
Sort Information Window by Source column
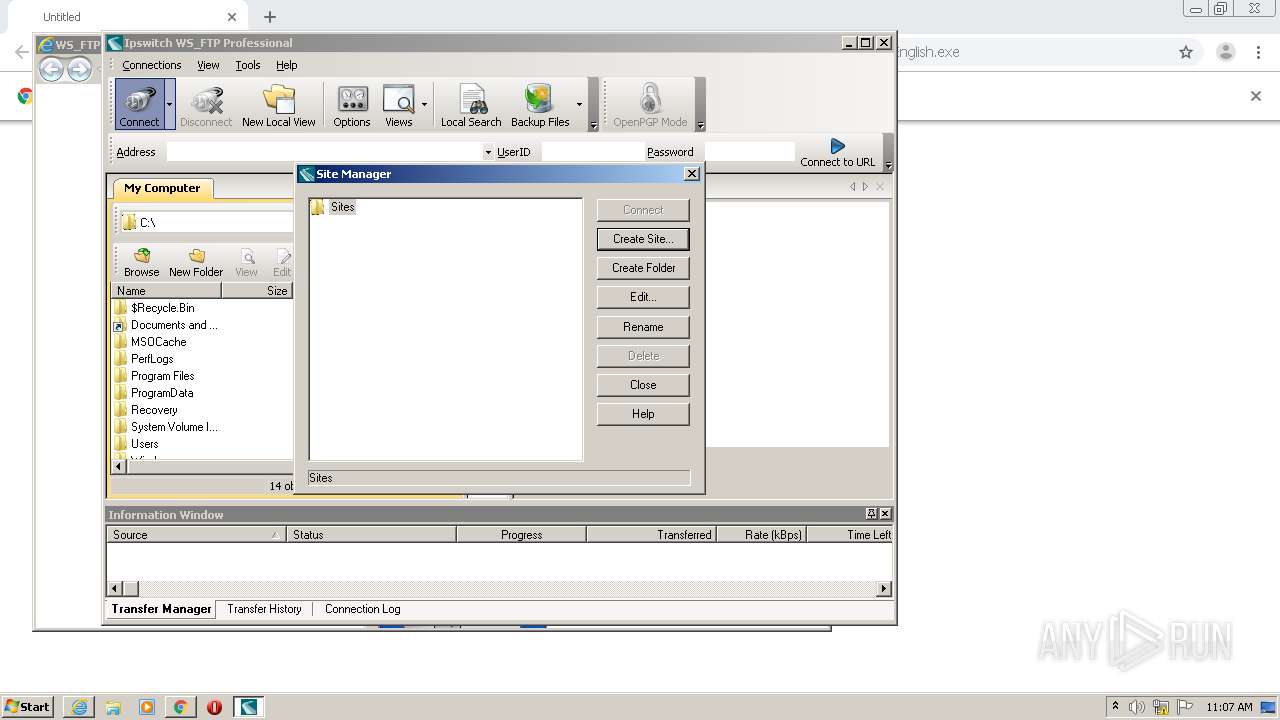point(196,535)
